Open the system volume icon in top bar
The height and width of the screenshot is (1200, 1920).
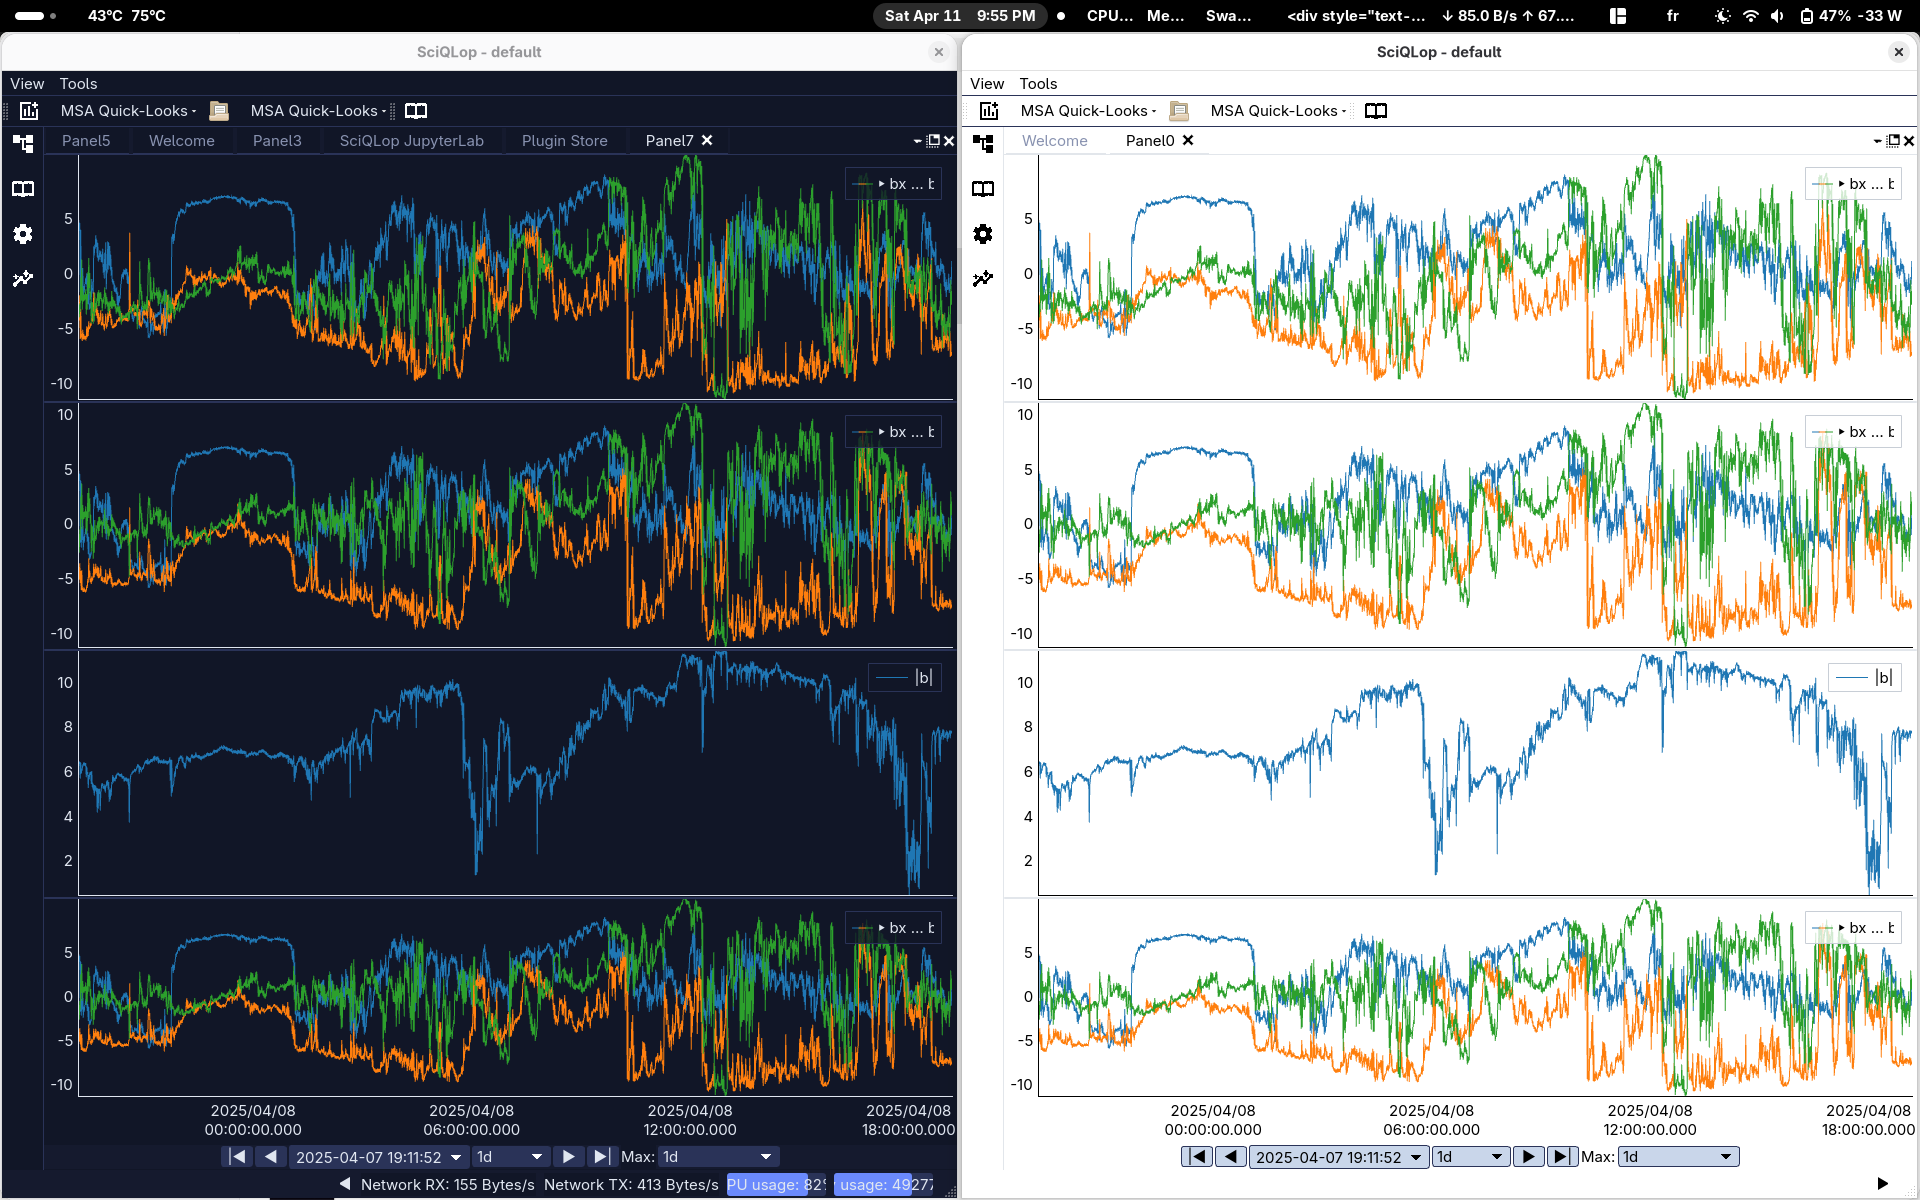1777,16
